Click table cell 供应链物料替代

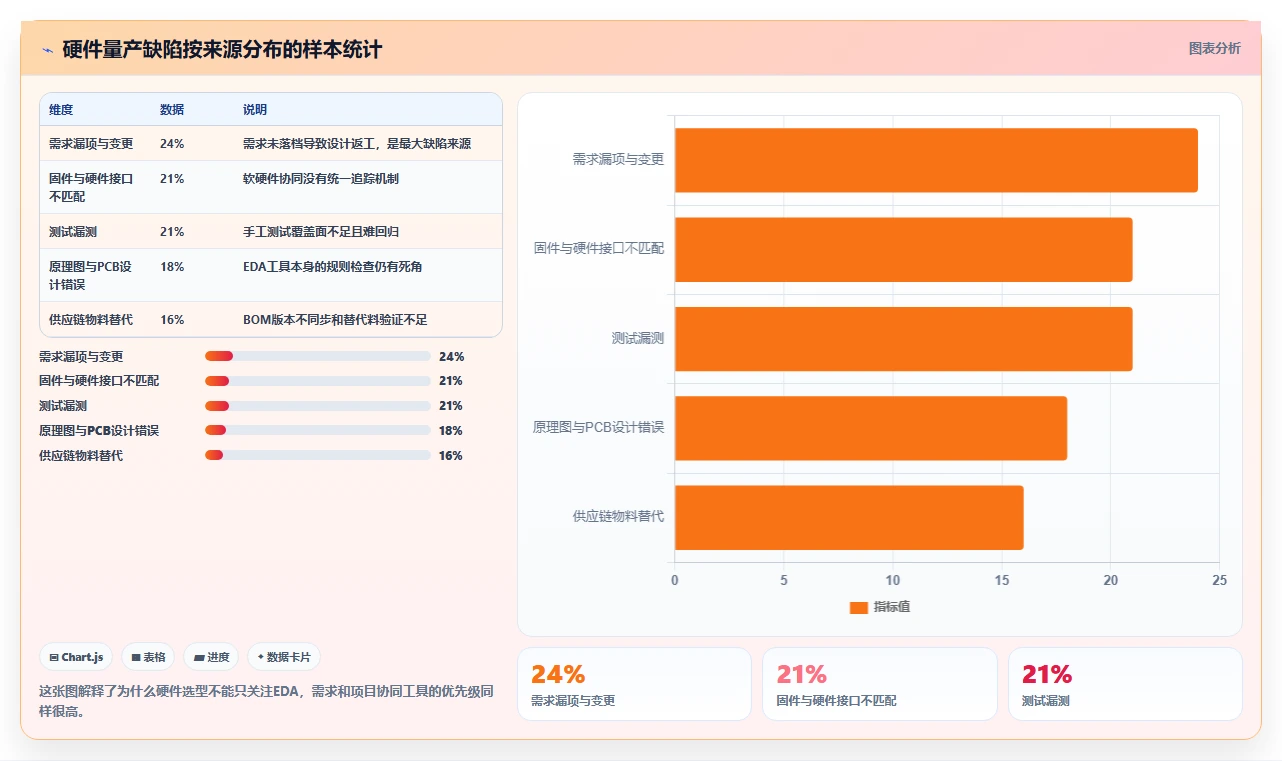(x=91, y=320)
